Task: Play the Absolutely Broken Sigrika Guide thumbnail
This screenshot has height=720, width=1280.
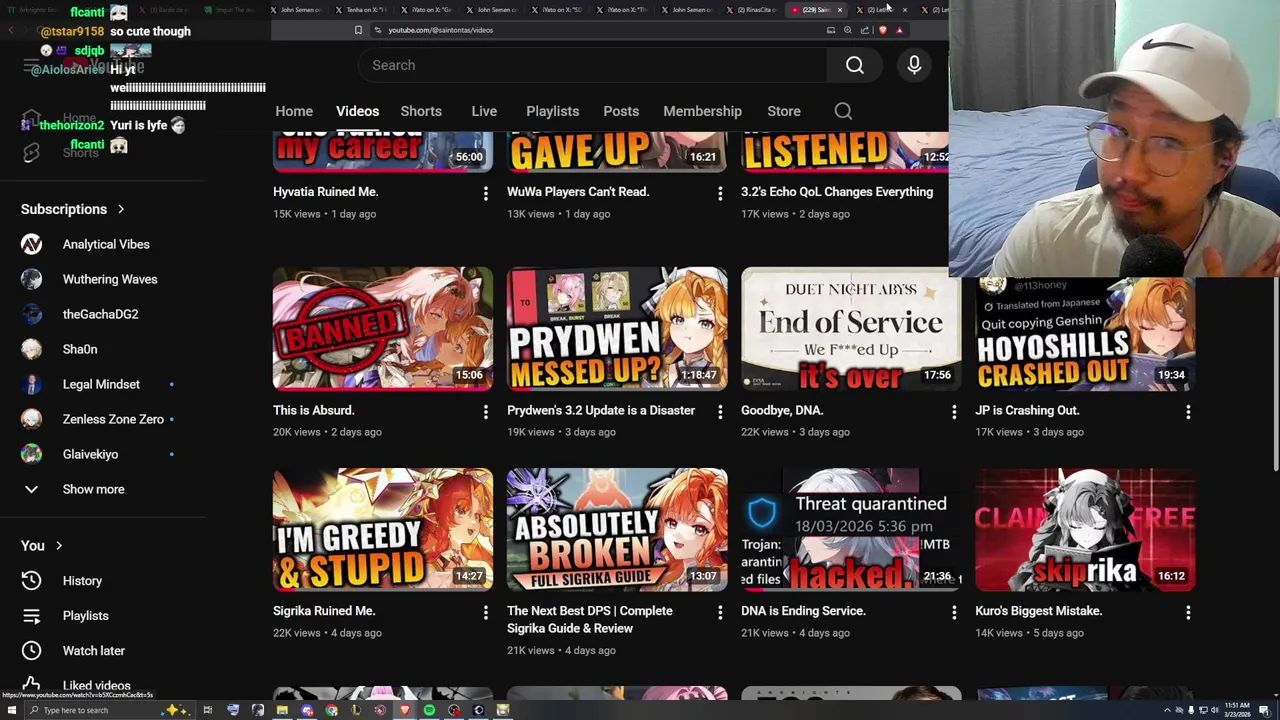Action: [617, 530]
